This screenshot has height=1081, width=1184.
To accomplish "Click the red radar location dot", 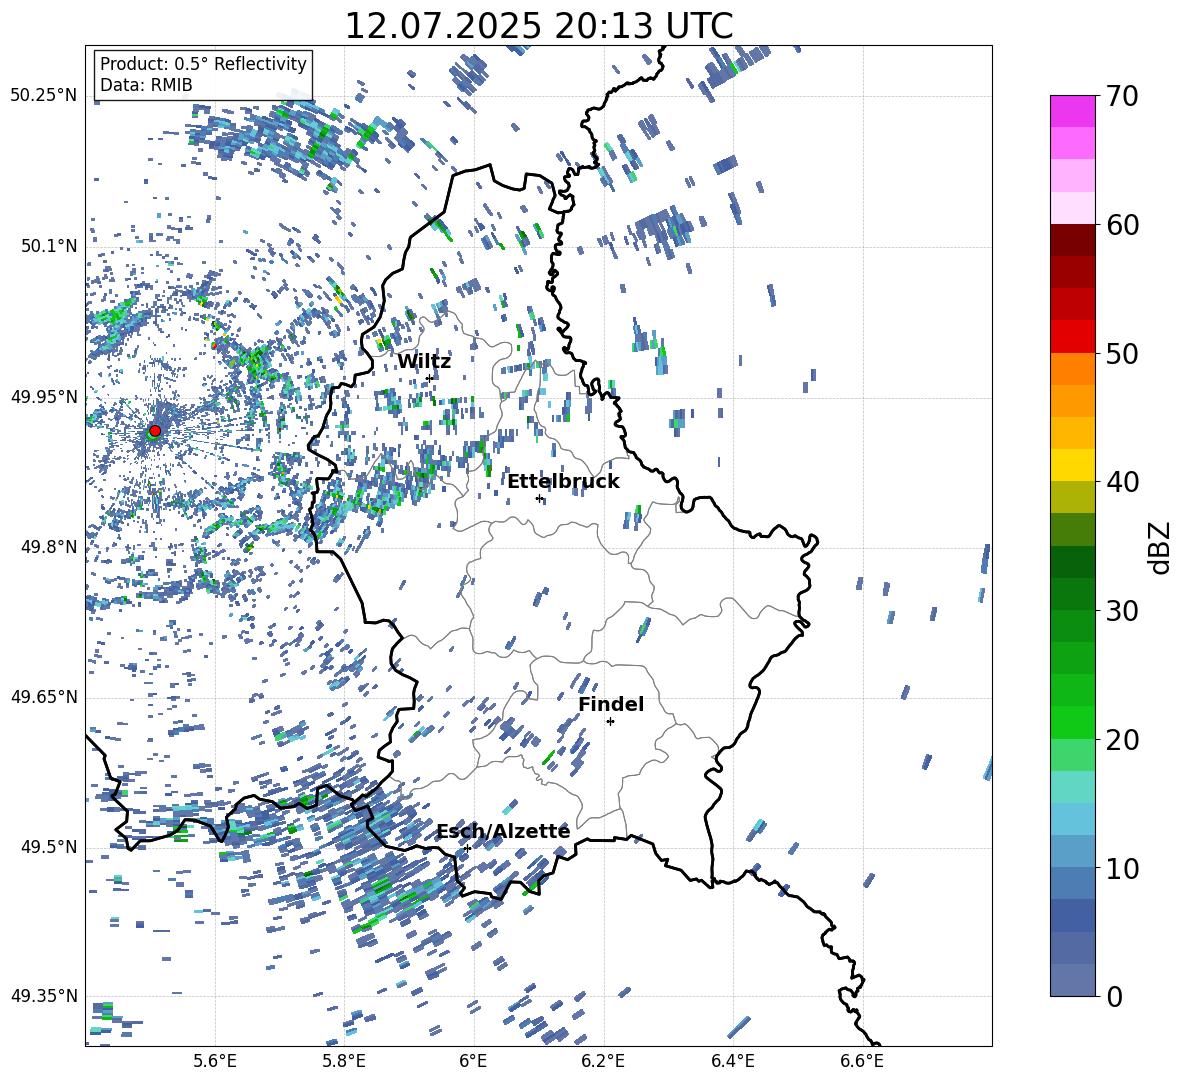I will (x=155, y=430).
